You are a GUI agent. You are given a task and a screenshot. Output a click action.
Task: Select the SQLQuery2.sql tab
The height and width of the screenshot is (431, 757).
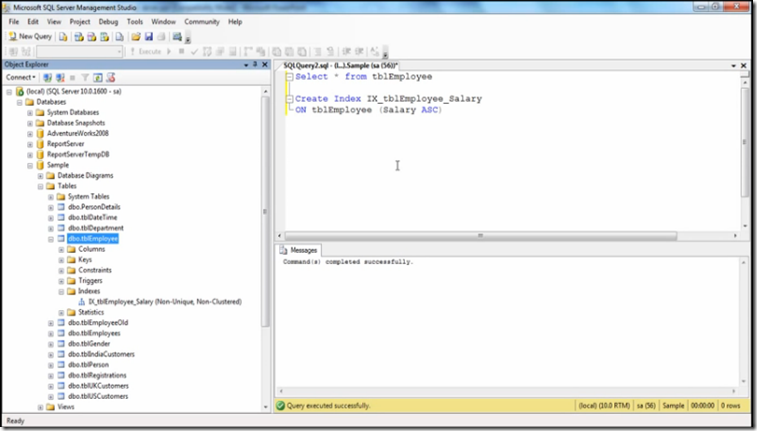(340, 65)
